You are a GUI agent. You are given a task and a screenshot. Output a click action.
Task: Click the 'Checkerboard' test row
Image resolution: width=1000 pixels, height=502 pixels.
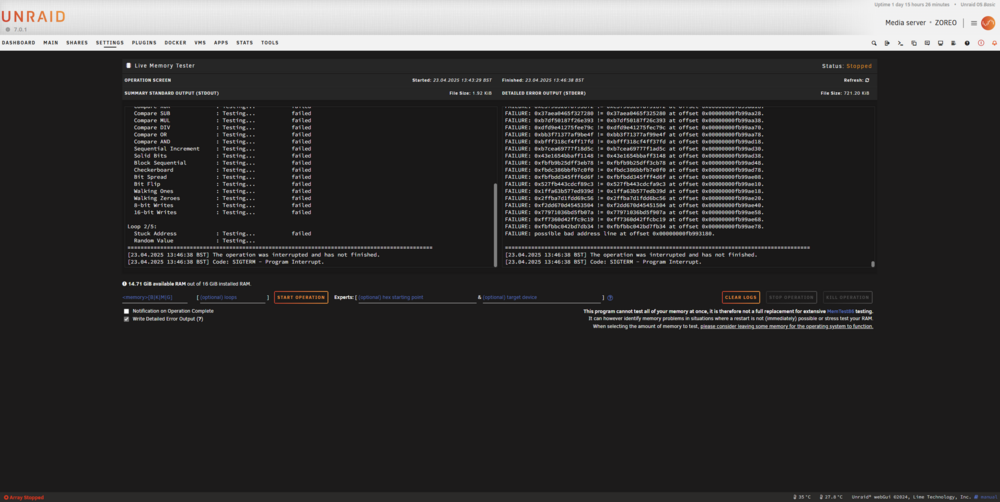[x=223, y=170]
